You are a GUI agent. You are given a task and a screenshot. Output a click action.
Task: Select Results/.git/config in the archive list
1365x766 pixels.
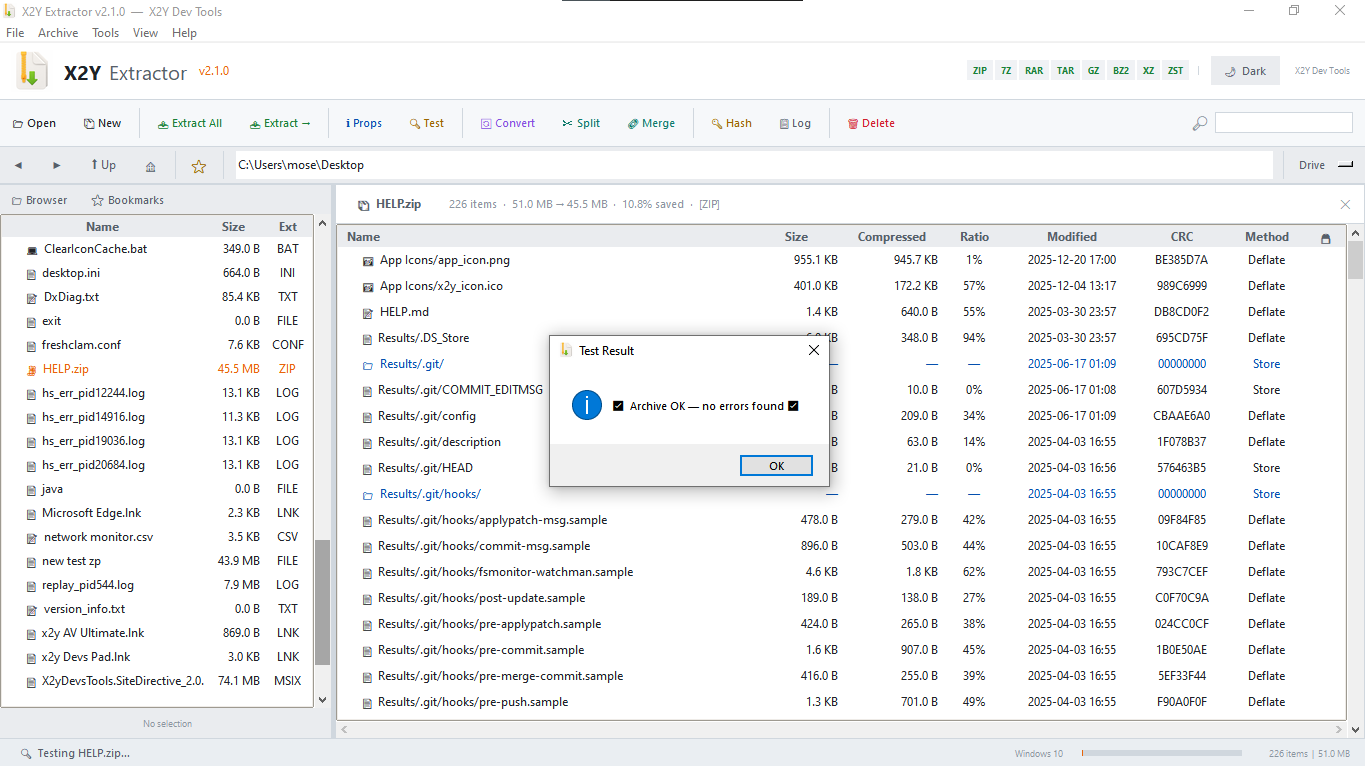click(x=841, y=416)
